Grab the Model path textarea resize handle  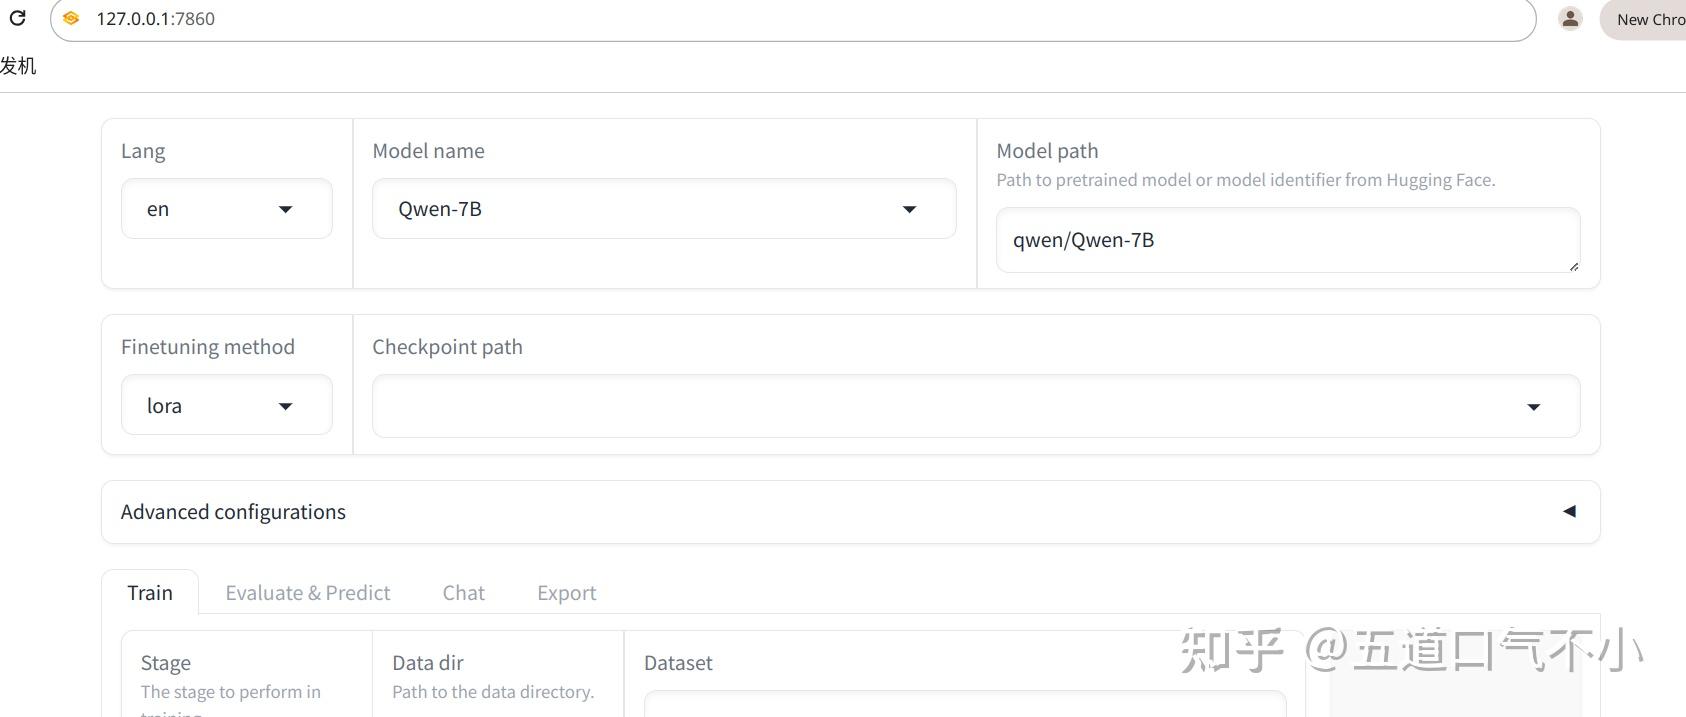(1573, 265)
